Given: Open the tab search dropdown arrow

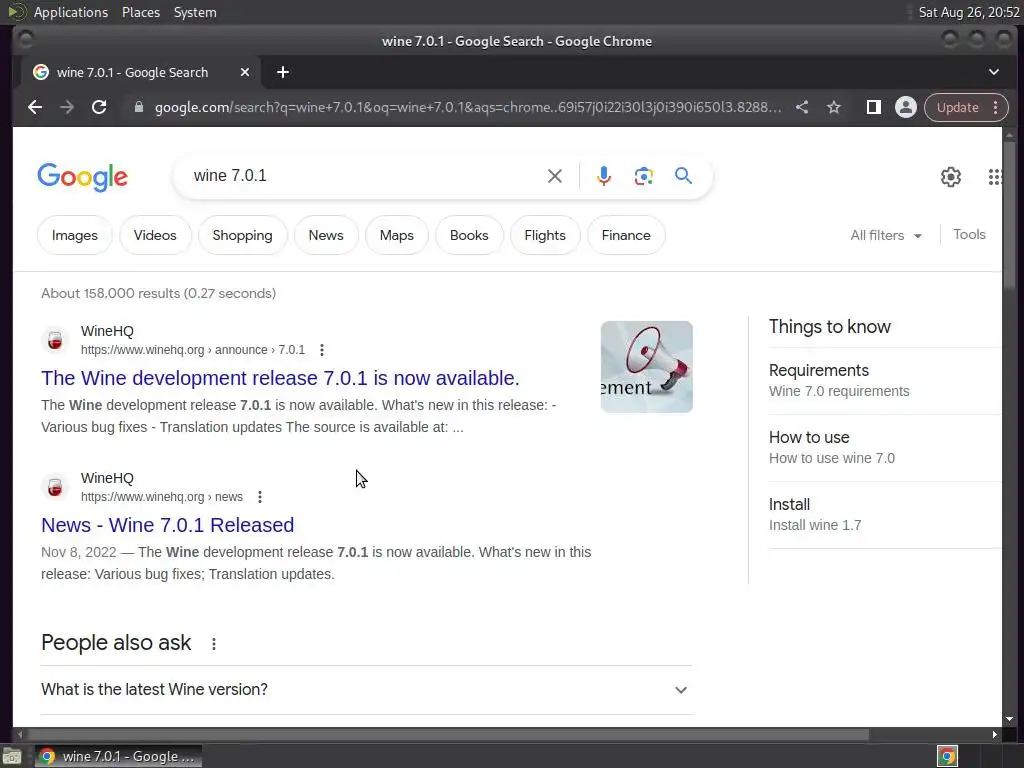Looking at the screenshot, I should point(993,72).
